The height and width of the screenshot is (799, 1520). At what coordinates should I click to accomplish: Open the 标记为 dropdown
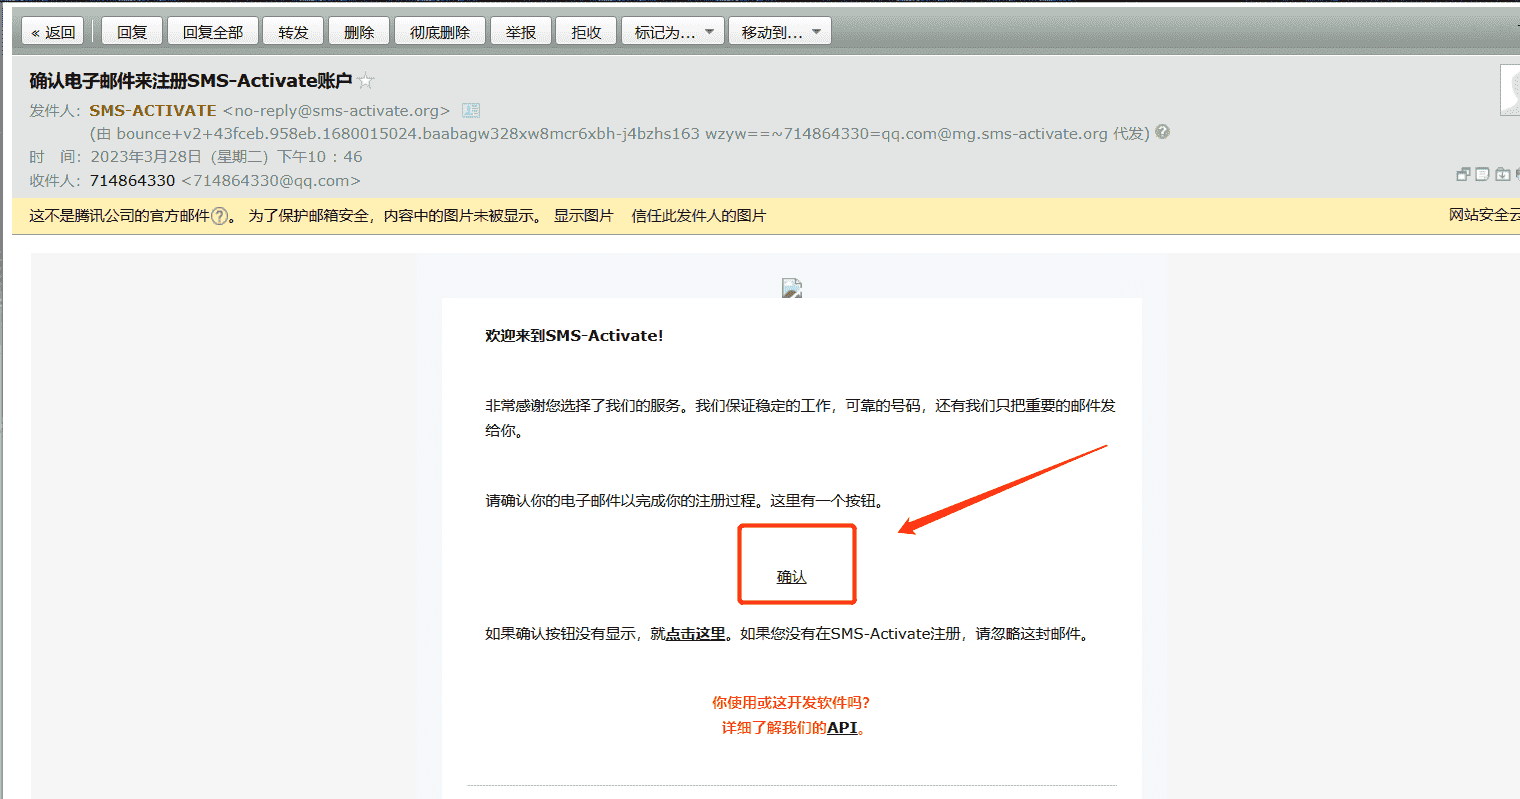click(673, 32)
